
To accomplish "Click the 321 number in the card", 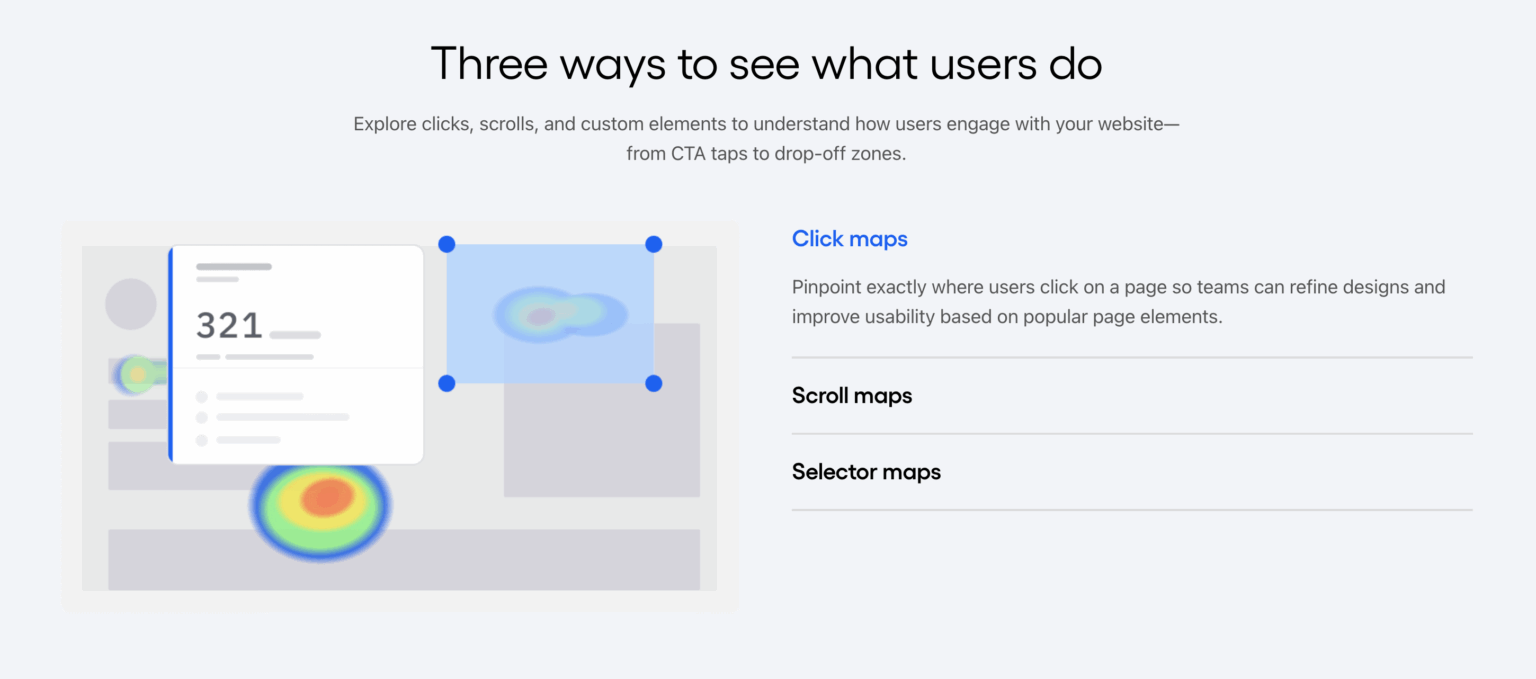I will (x=229, y=326).
